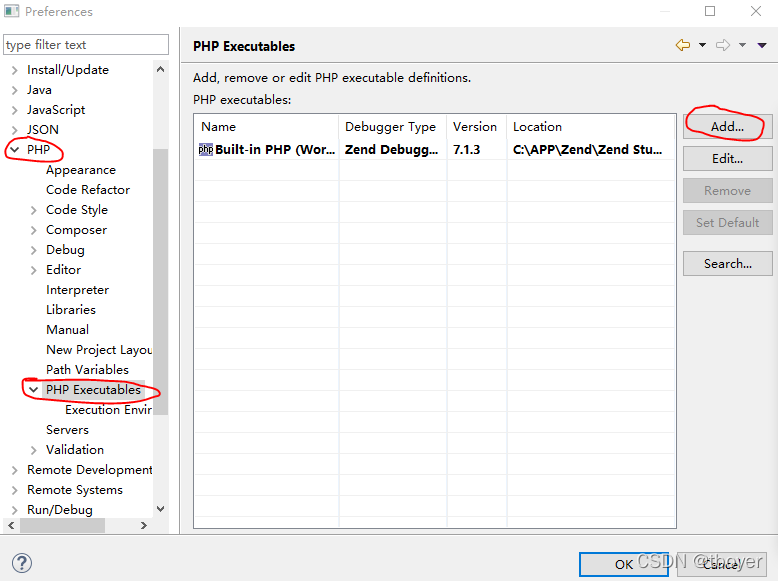Click the Add... button
778x581 pixels.
point(727,127)
